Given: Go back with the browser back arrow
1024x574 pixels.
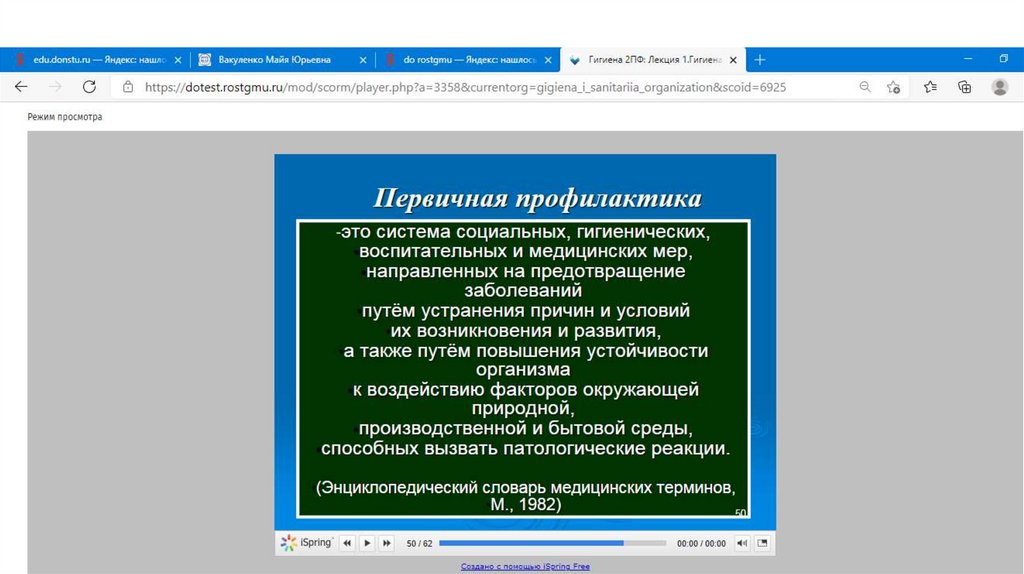Looking at the screenshot, I should (x=21, y=87).
